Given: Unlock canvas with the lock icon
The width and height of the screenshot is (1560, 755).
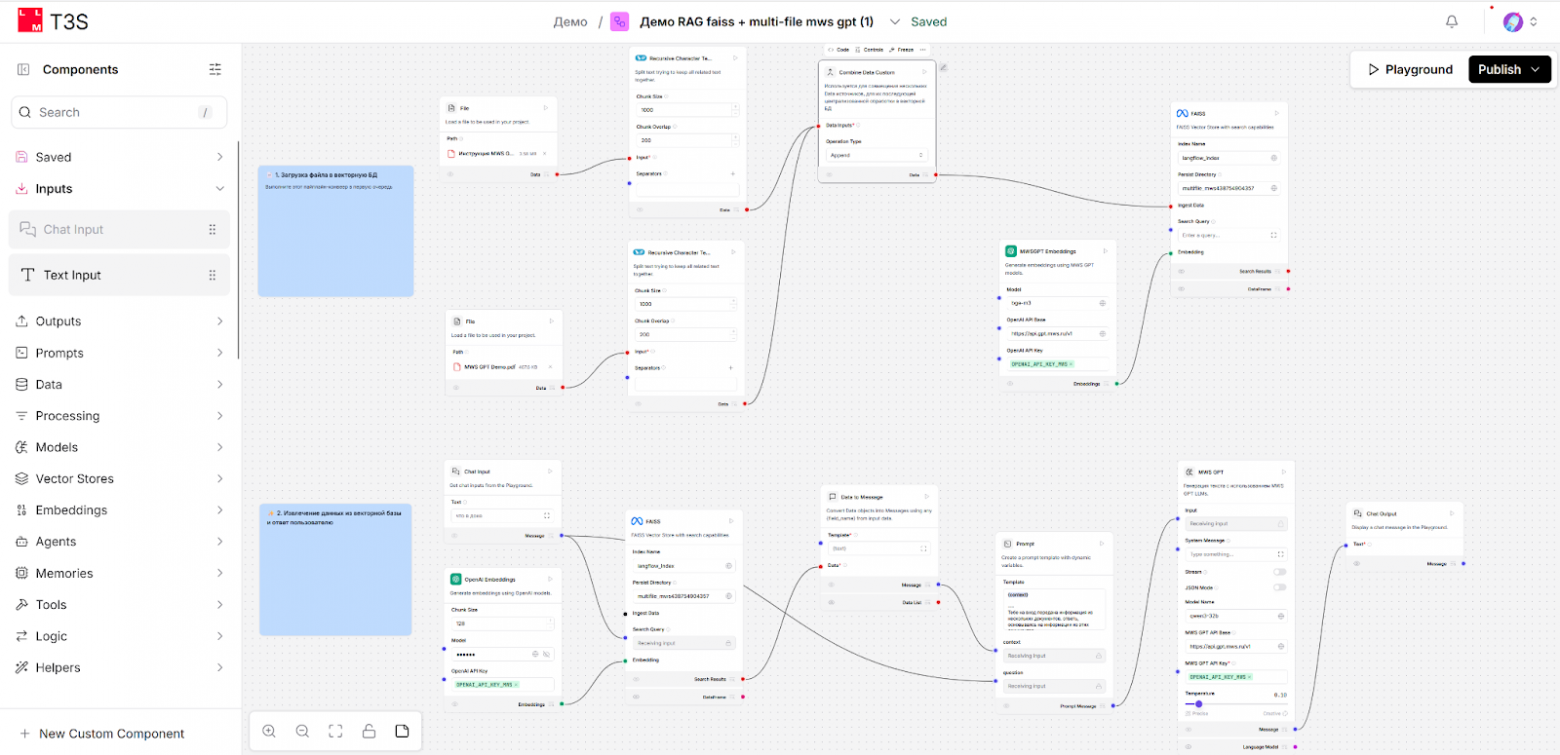Looking at the screenshot, I should (x=369, y=731).
